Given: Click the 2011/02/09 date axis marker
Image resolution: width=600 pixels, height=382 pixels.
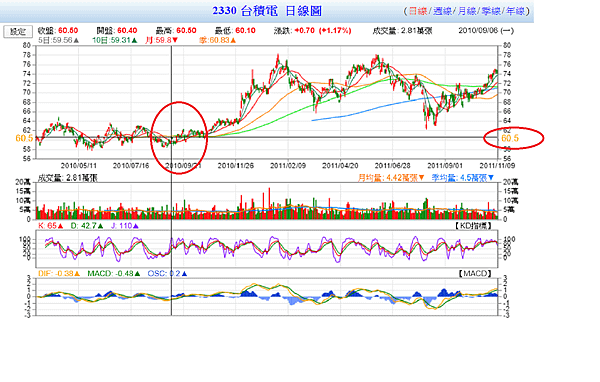Looking at the screenshot, I should point(288,165).
